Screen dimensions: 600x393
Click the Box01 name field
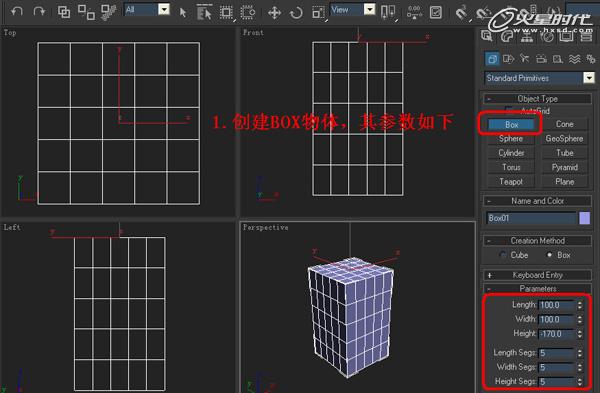tap(531, 218)
